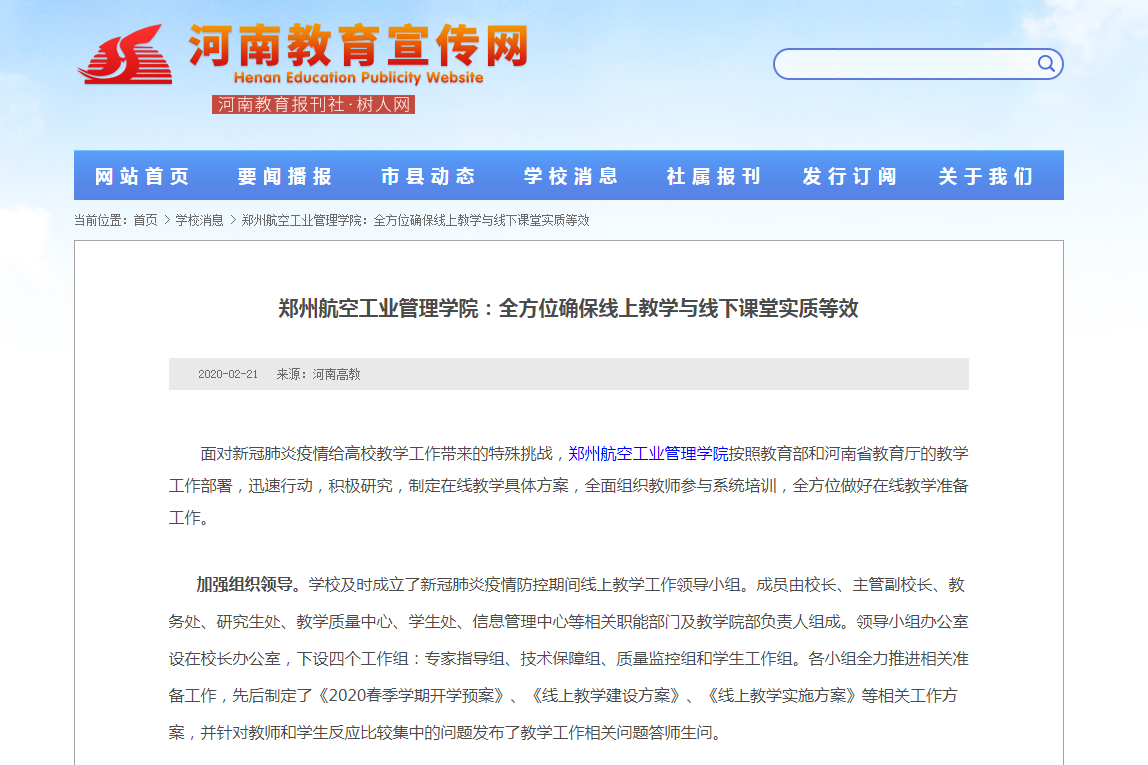Go to 首页 in breadcrumb
Image resolution: width=1148 pixels, height=765 pixels.
pyautogui.click(x=145, y=220)
